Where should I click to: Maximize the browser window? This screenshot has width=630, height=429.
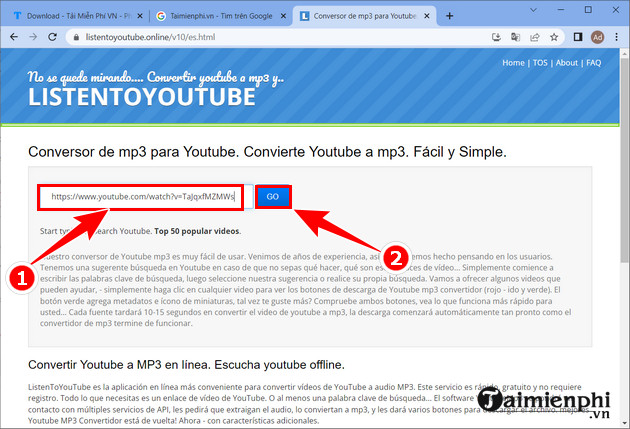coord(588,10)
